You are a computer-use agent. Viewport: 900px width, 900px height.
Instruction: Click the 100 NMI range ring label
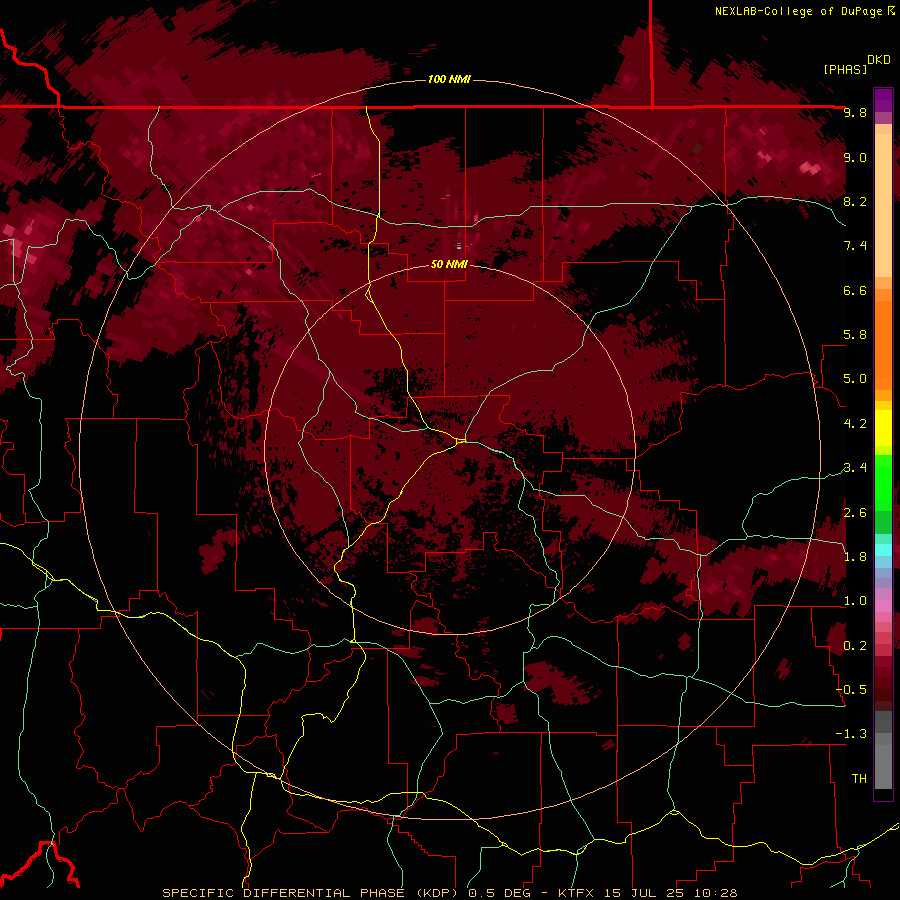point(449,79)
